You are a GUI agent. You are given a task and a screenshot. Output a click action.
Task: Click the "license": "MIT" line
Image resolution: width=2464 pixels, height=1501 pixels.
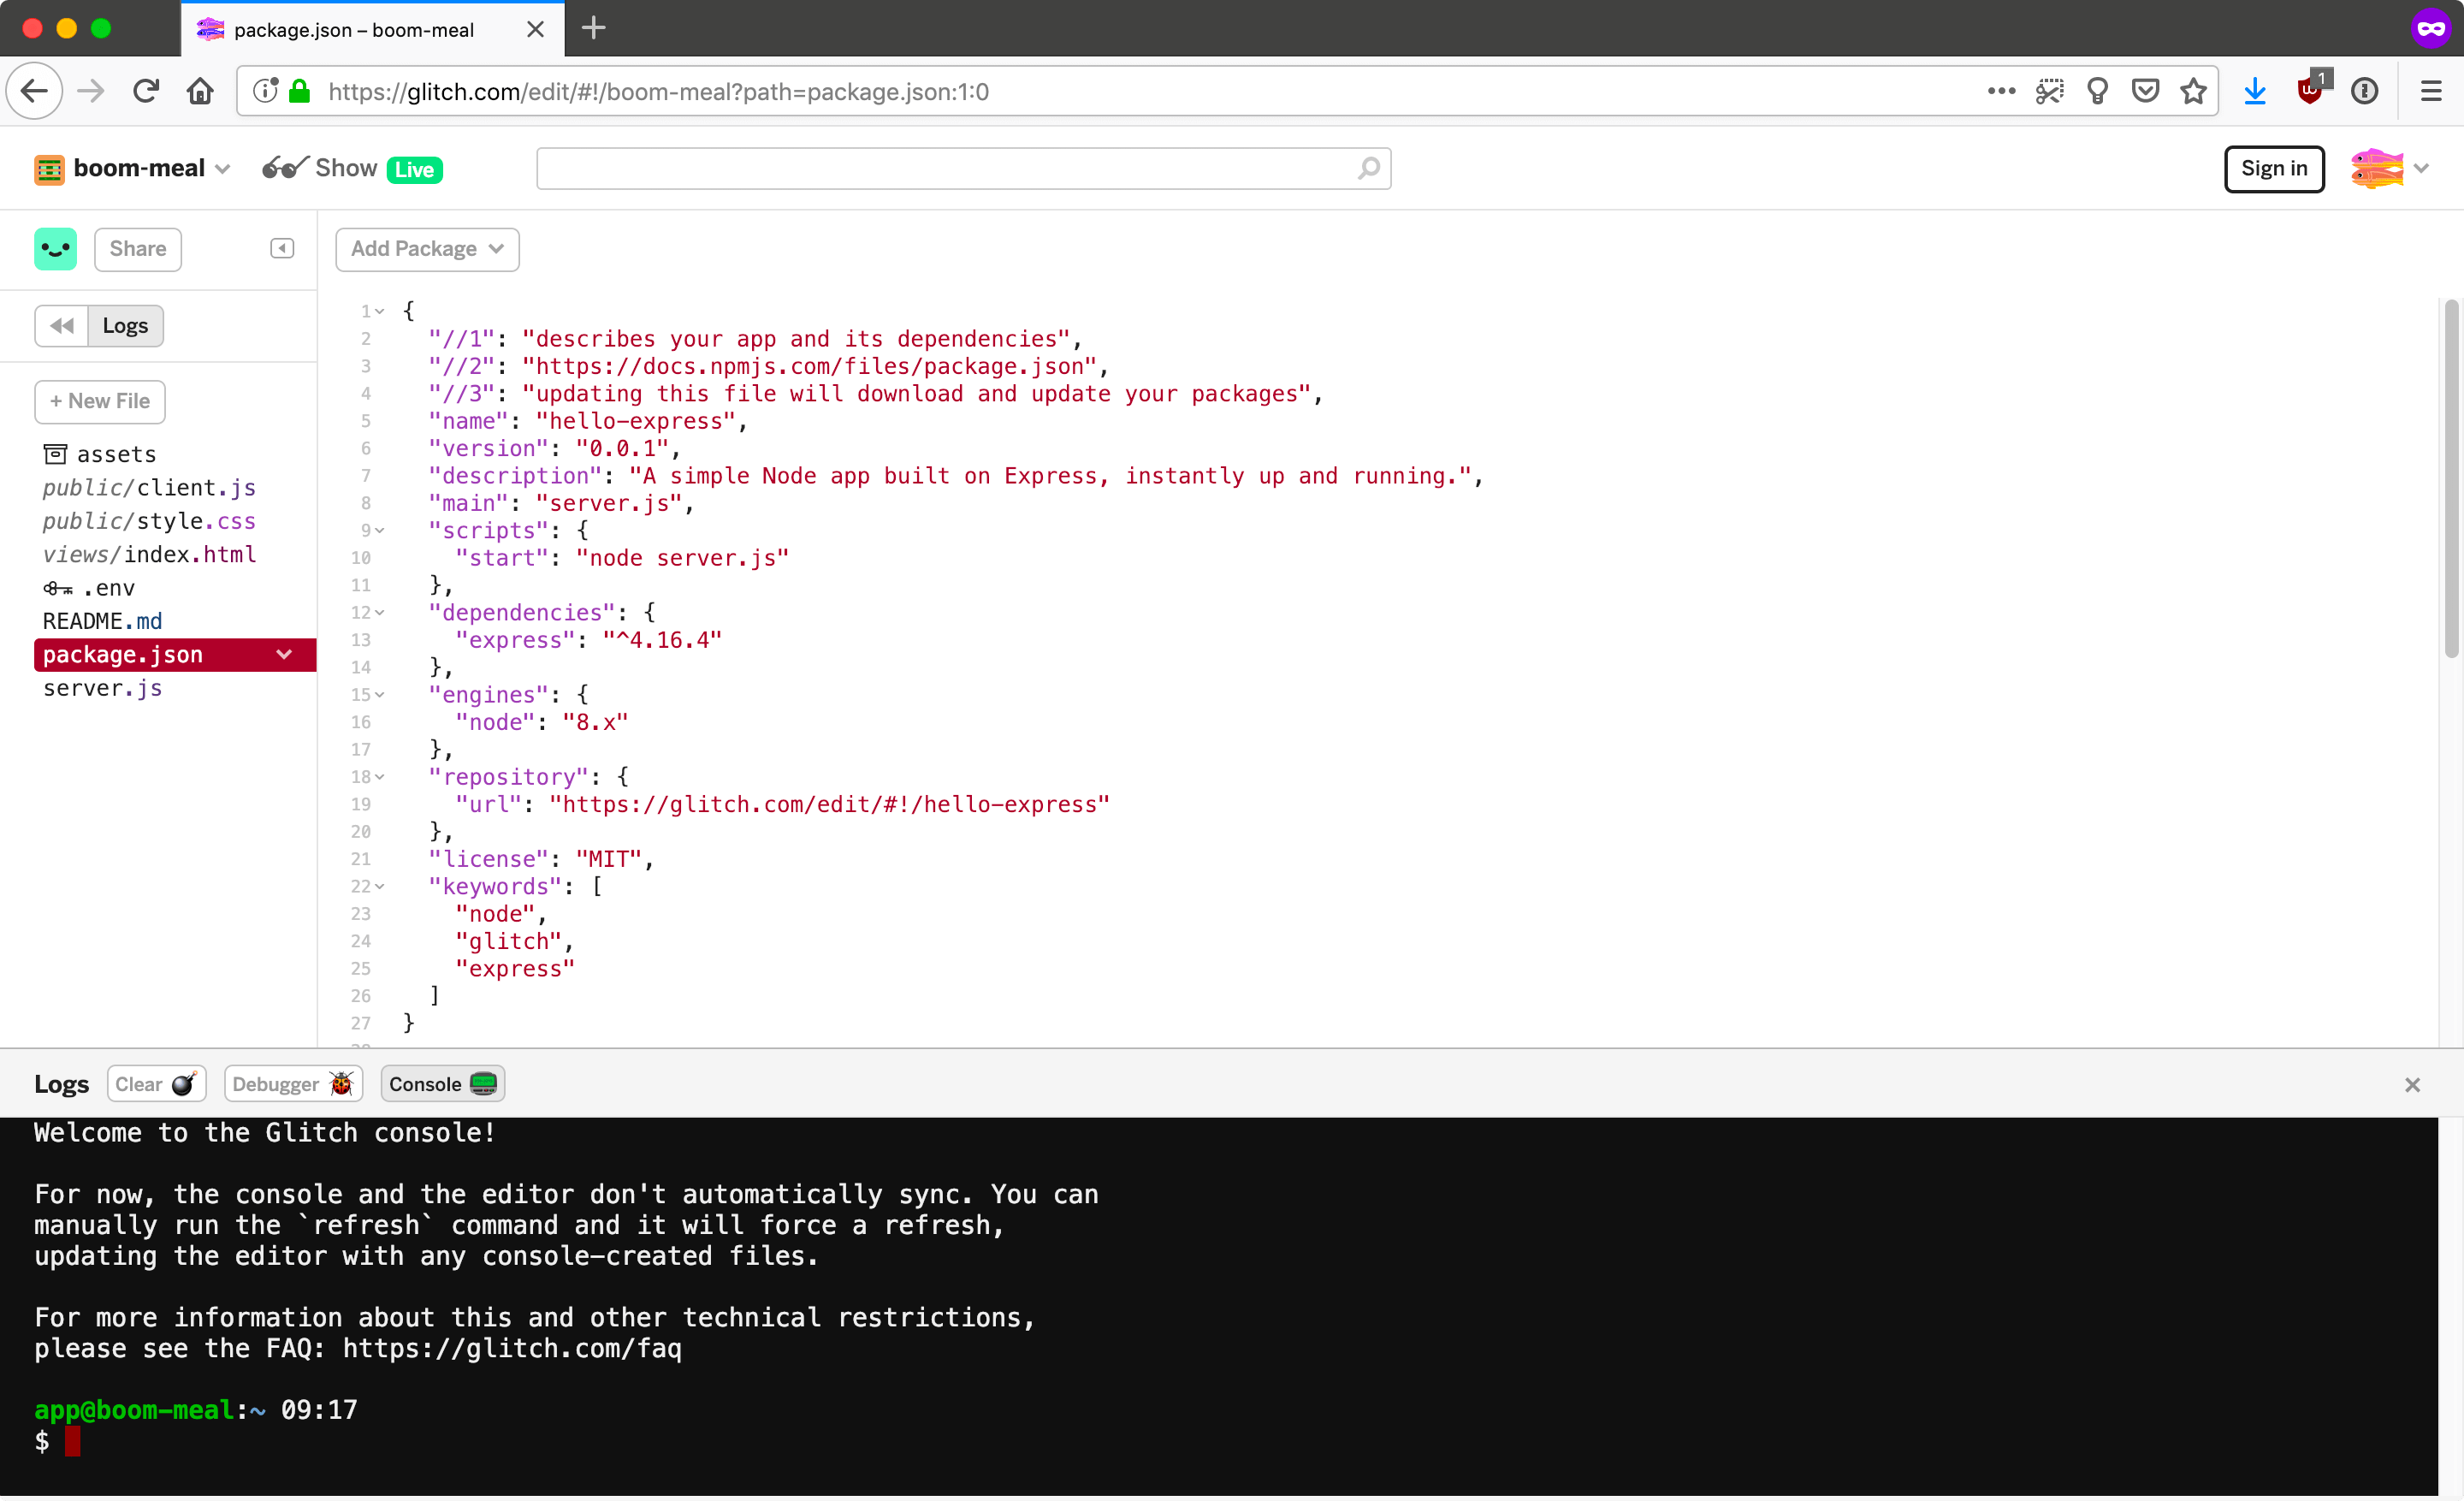pyautogui.click(x=541, y=859)
